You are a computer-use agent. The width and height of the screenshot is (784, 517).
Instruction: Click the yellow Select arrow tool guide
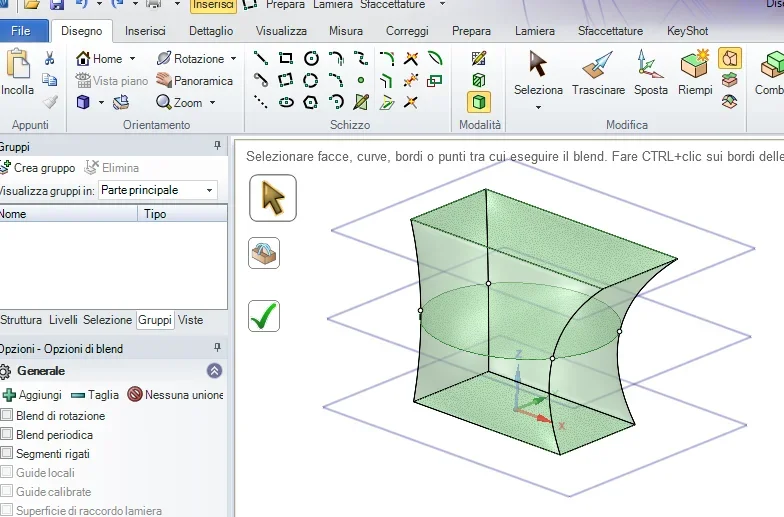tap(273, 198)
